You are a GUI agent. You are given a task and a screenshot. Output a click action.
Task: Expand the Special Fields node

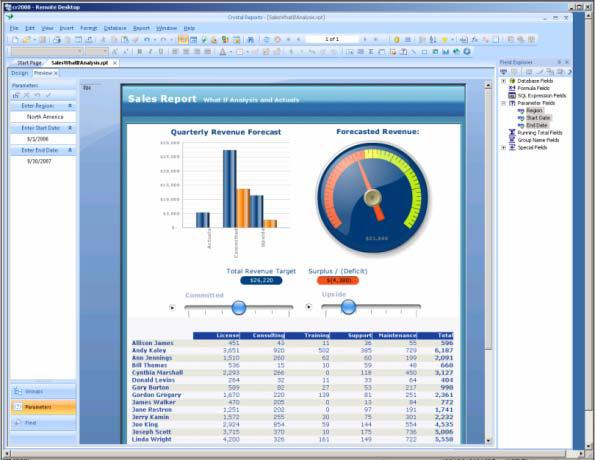point(504,148)
